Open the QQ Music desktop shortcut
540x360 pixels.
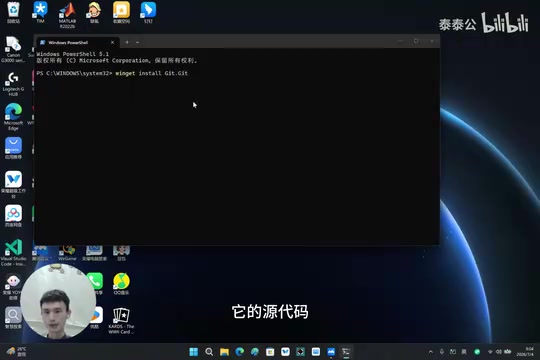121,284
